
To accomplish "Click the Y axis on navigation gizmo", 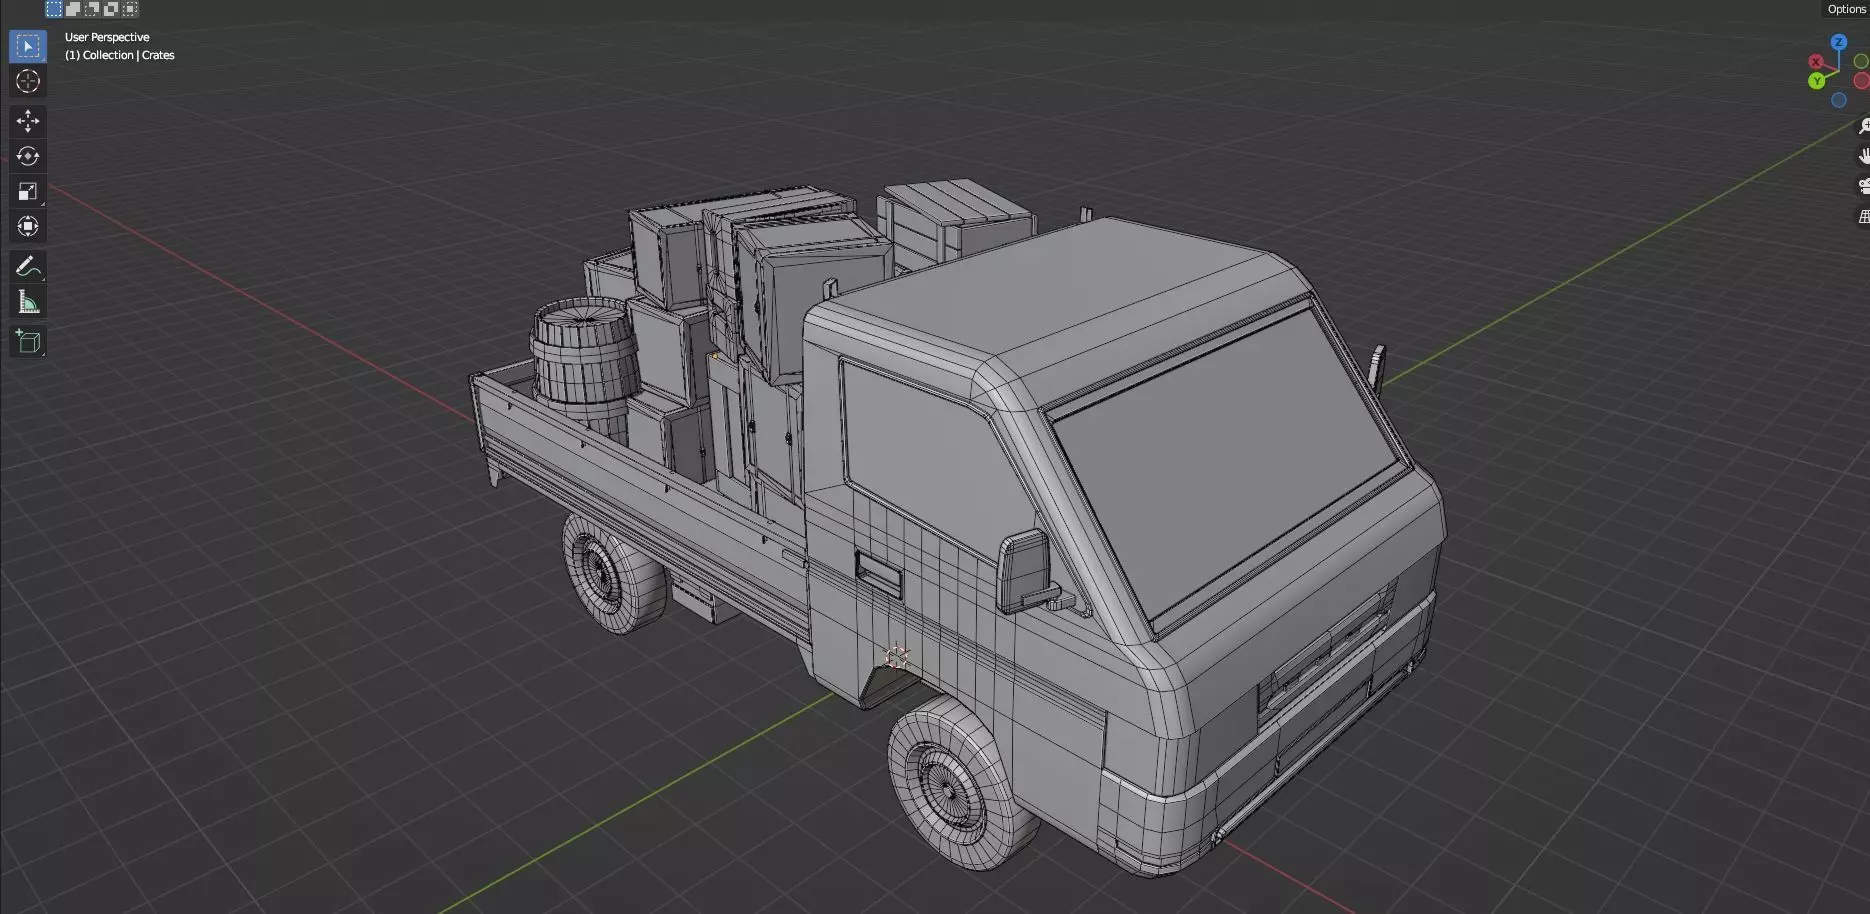I will pos(1817,81).
